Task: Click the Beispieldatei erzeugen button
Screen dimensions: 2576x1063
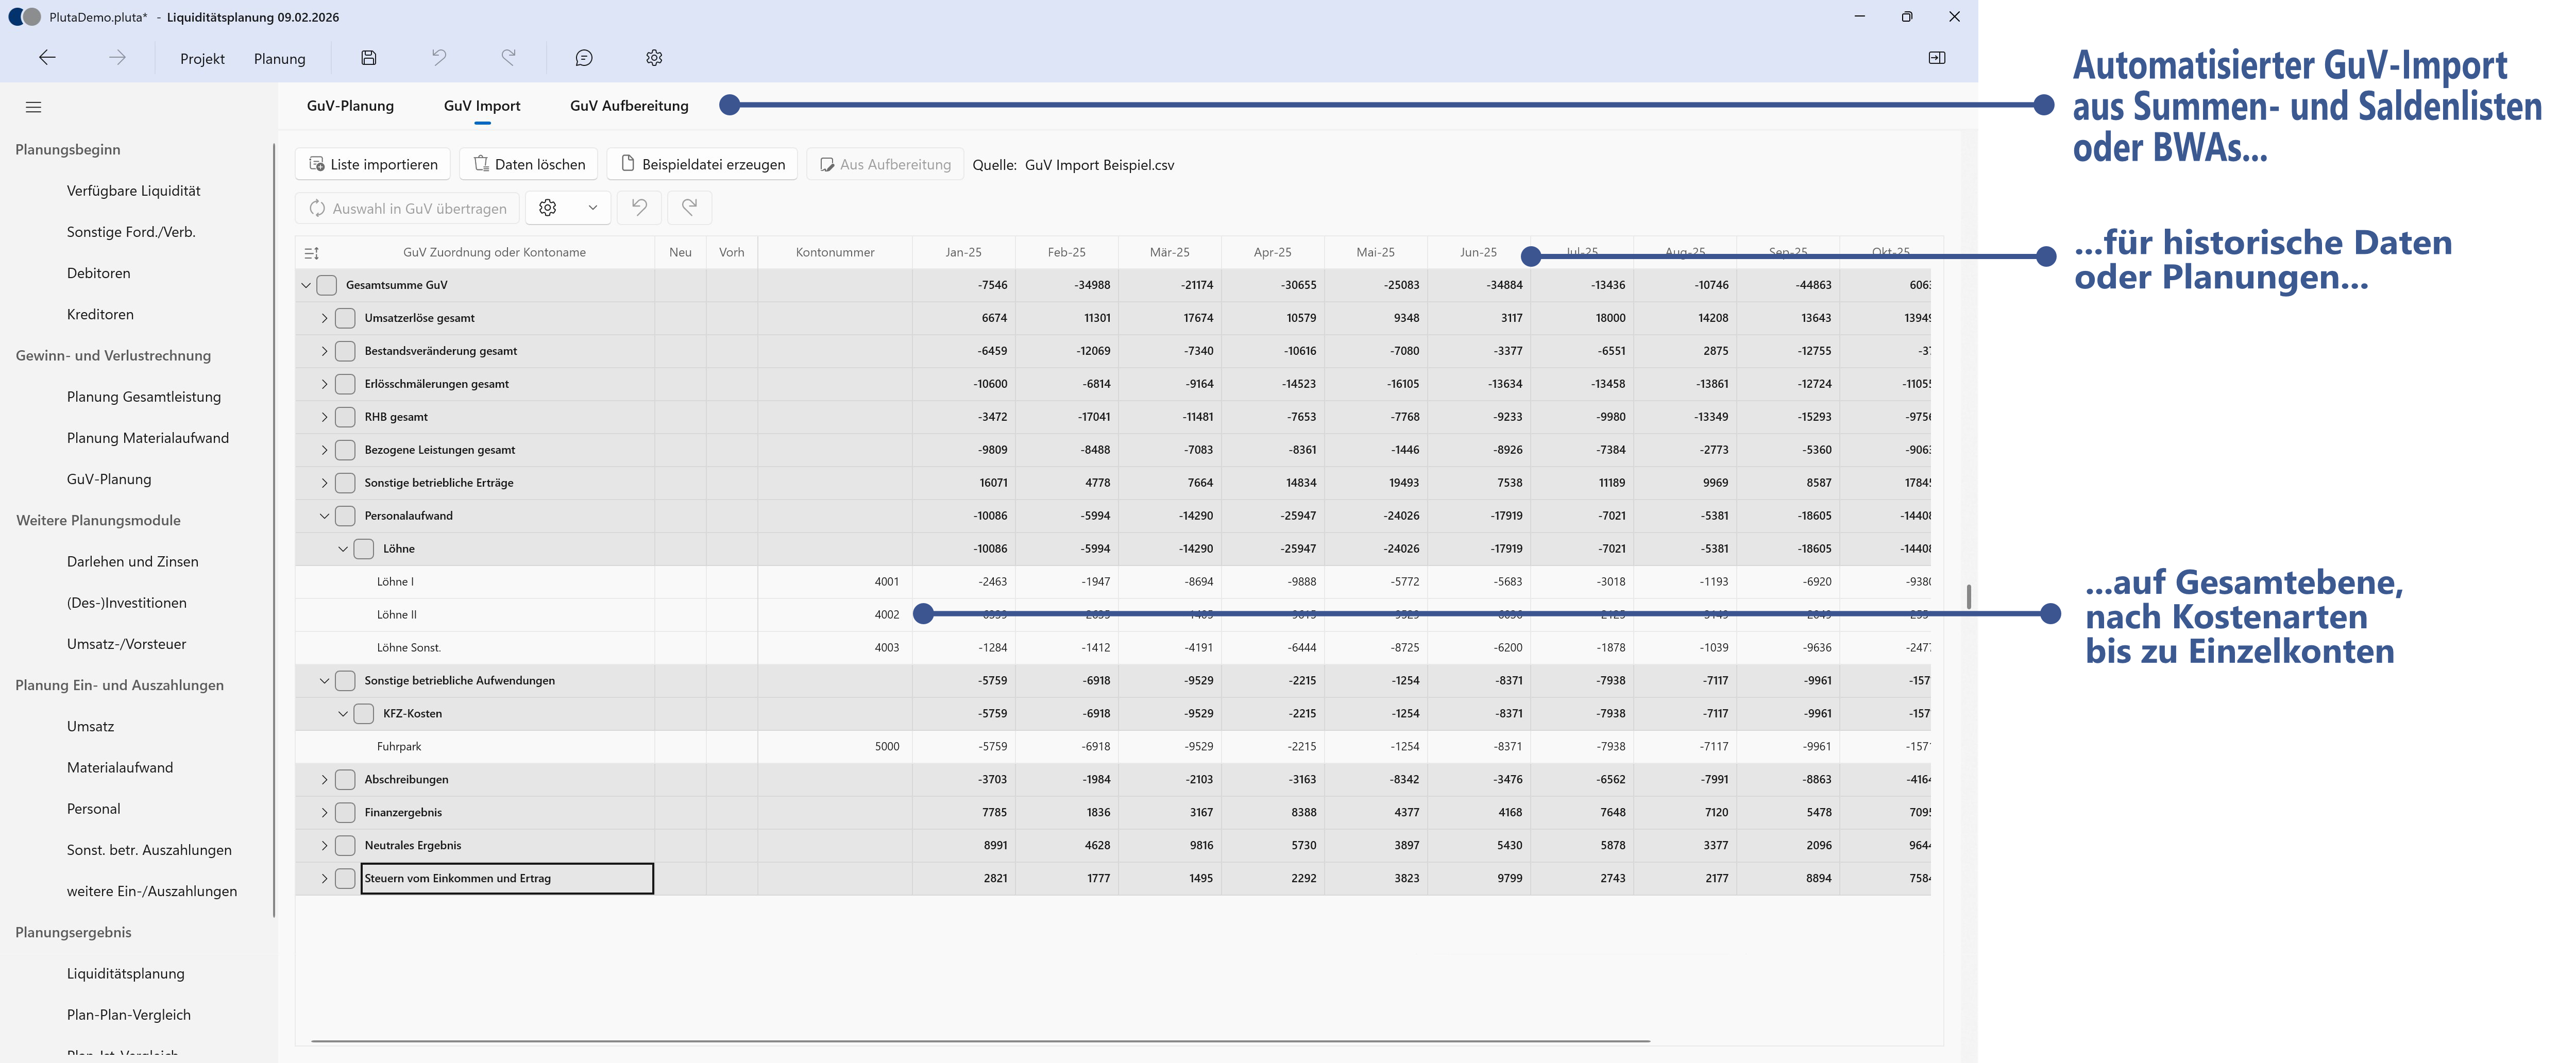Action: [702, 164]
